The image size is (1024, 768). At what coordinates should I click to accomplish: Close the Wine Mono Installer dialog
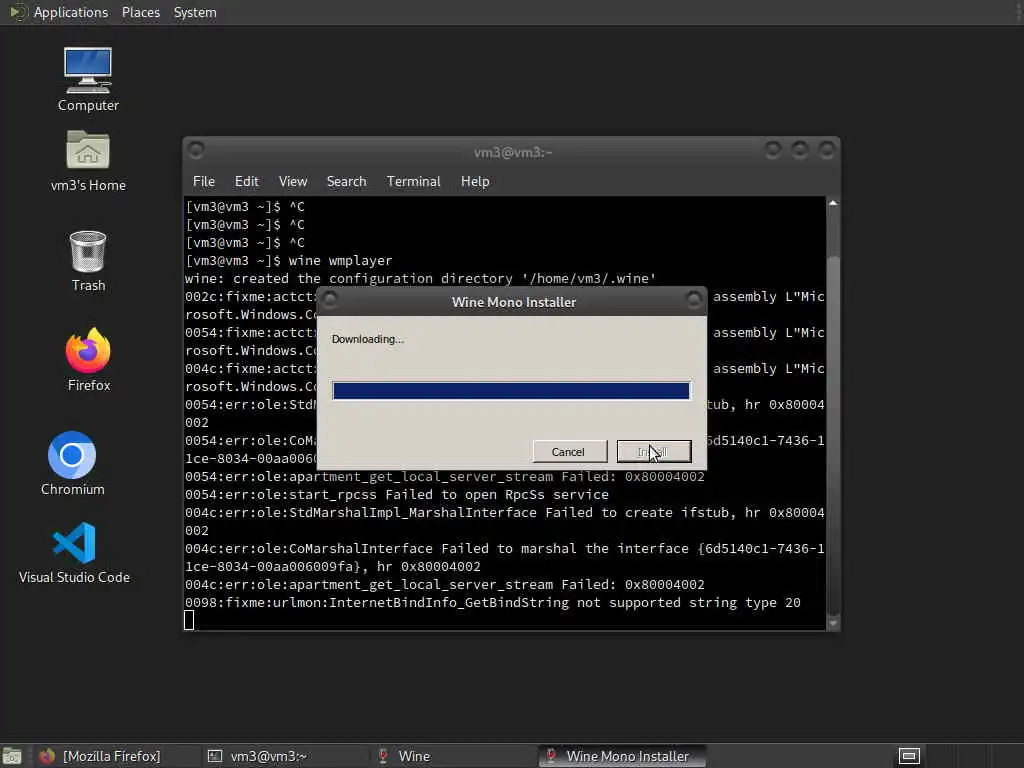coord(694,300)
